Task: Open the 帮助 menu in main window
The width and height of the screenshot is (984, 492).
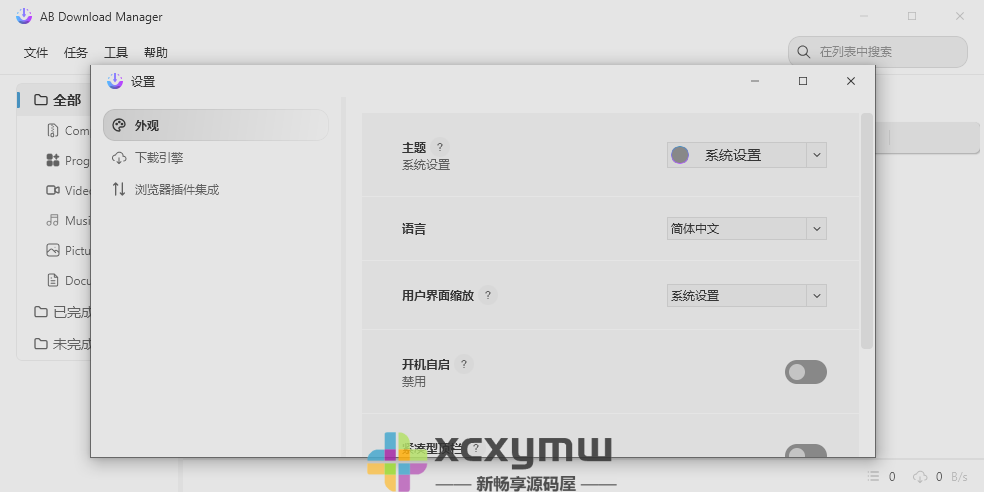Action: 156,53
